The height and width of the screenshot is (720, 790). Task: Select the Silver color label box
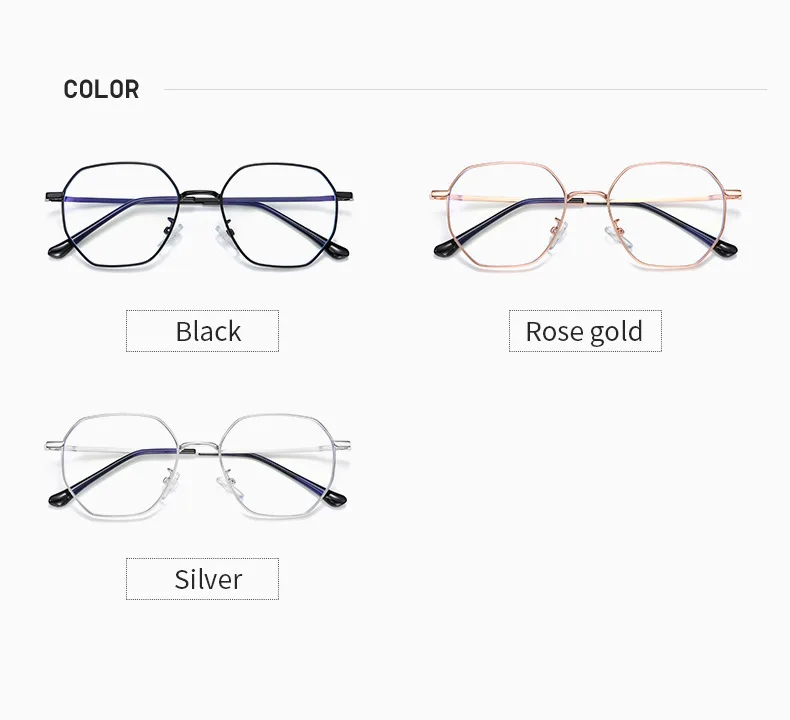pyautogui.click(x=202, y=579)
